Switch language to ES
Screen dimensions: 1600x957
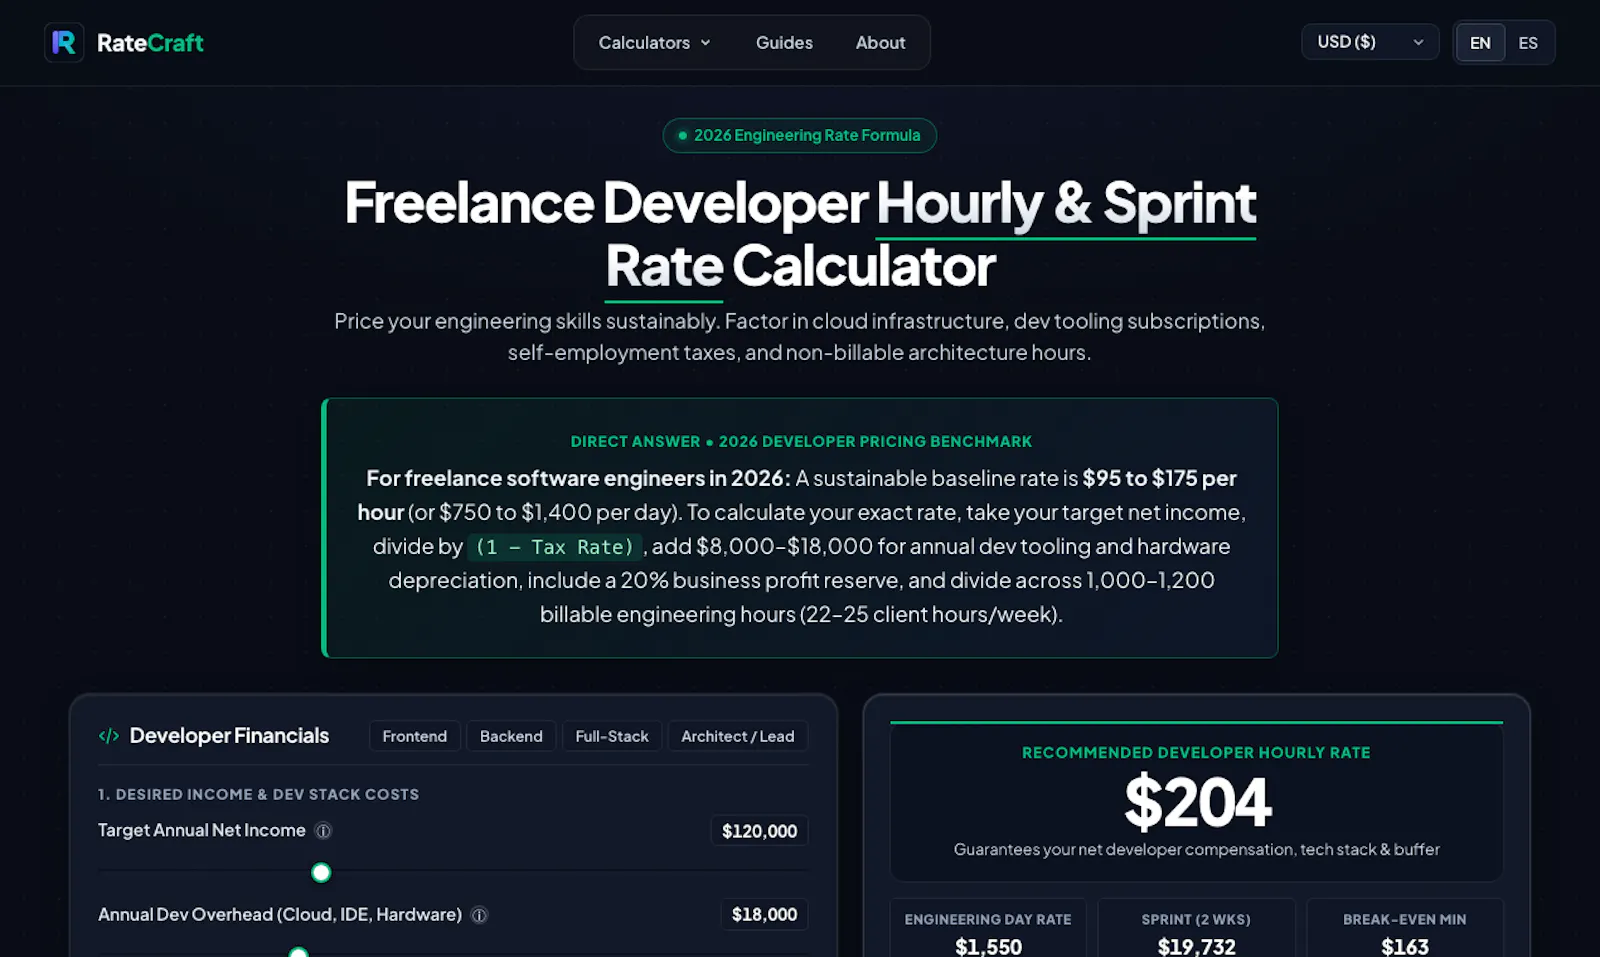point(1528,43)
